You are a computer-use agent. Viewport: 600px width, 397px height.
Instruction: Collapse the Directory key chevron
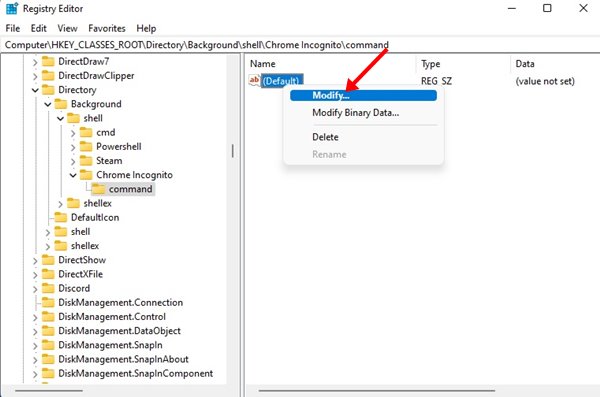point(35,90)
